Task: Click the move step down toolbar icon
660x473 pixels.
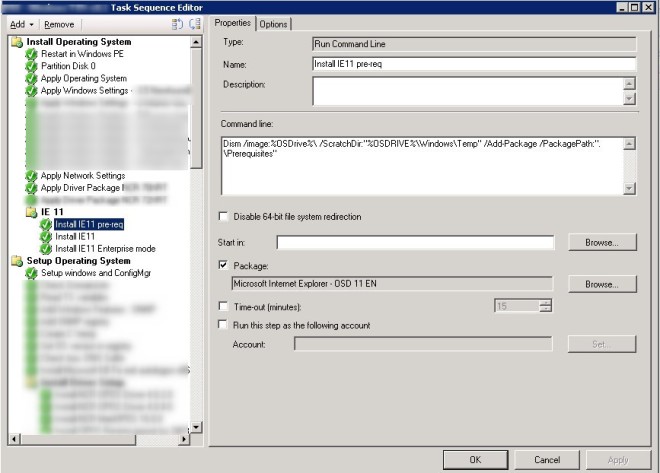Action: coord(195,23)
